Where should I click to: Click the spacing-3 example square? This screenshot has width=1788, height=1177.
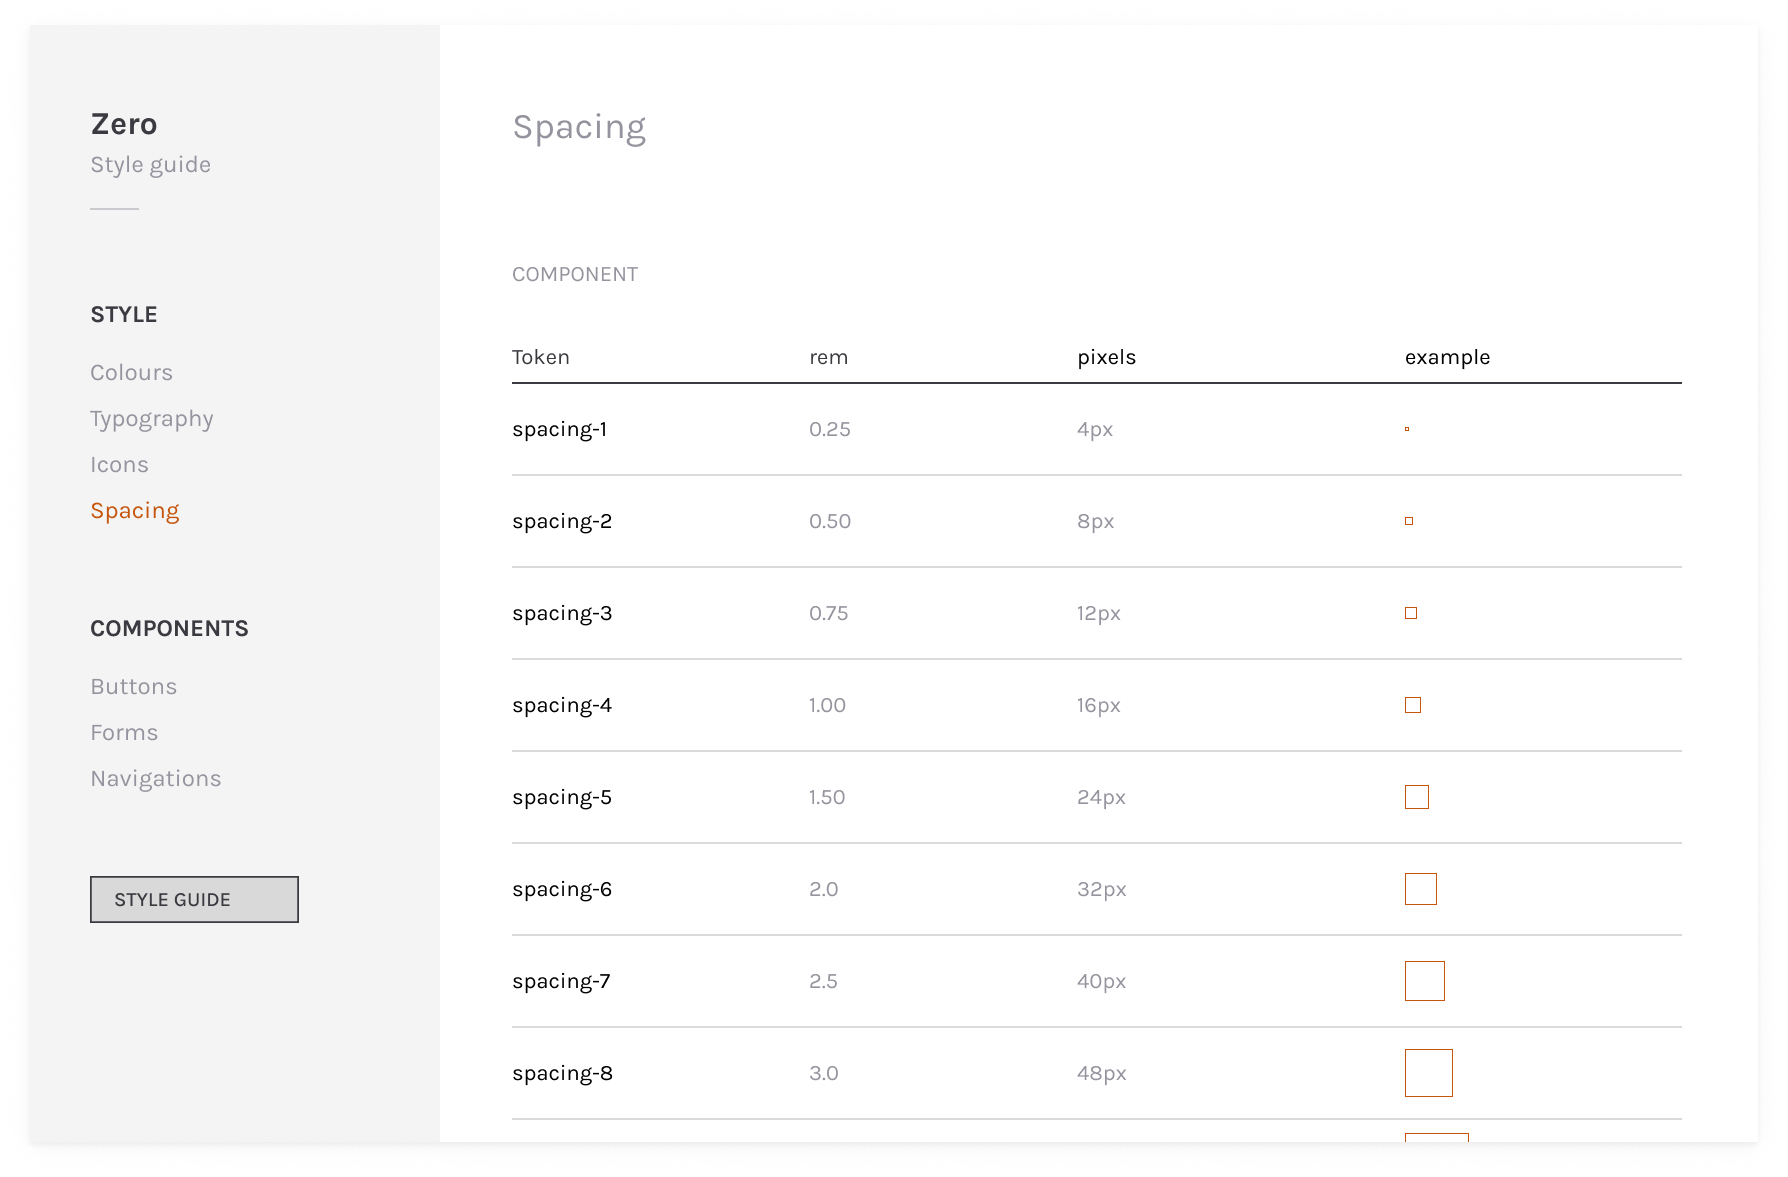[1411, 613]
